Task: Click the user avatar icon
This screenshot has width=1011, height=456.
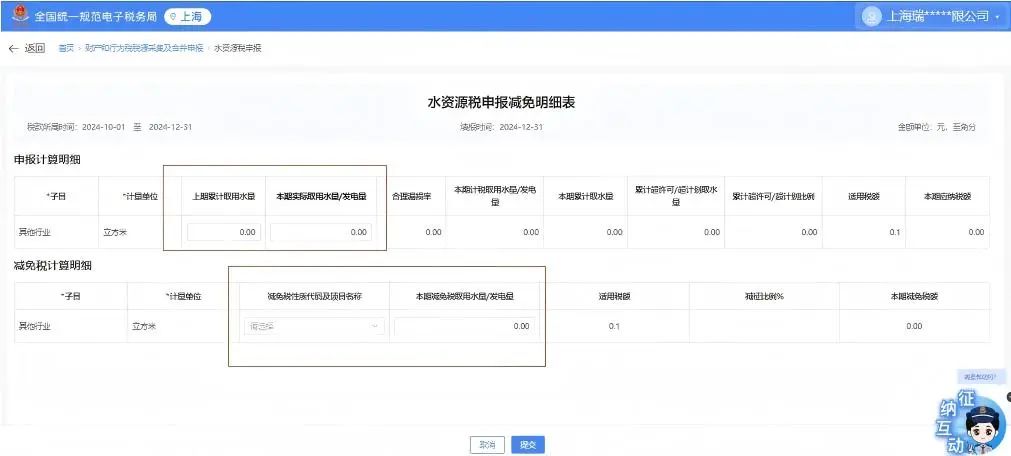Action: (871, 16)
